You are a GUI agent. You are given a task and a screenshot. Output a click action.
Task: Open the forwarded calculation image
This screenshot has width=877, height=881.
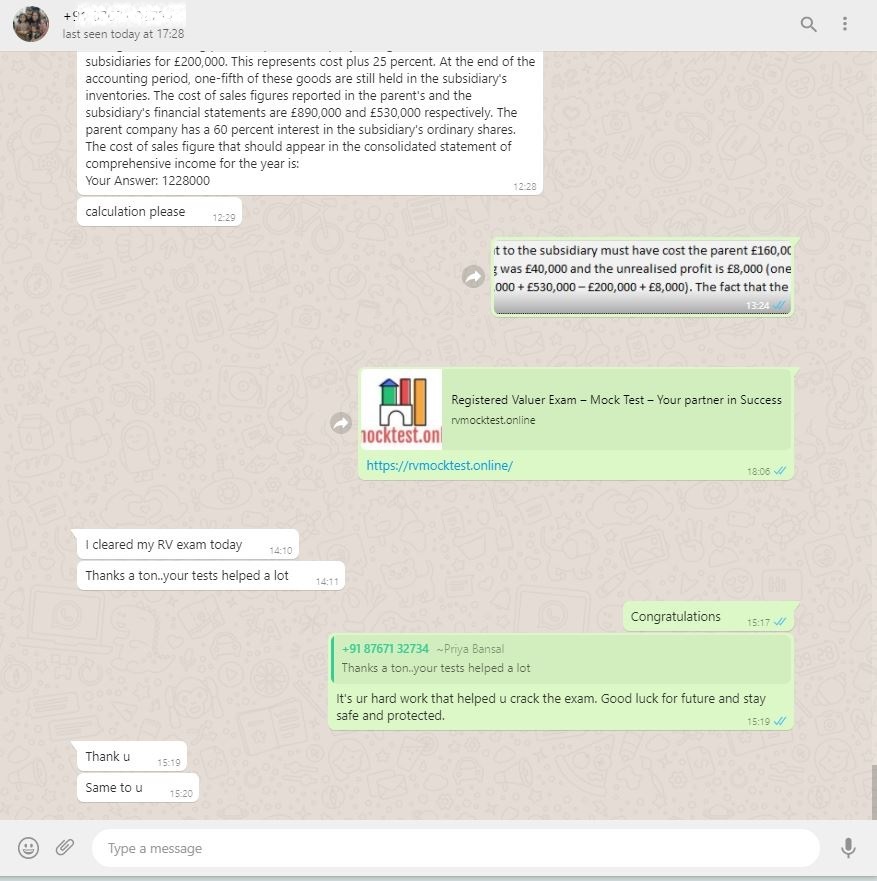click(x=643, y=278)
